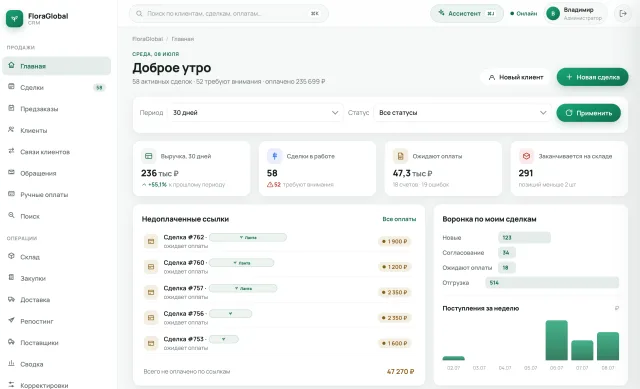Click the Заканчивается на складе box icon

coord(526,156)
